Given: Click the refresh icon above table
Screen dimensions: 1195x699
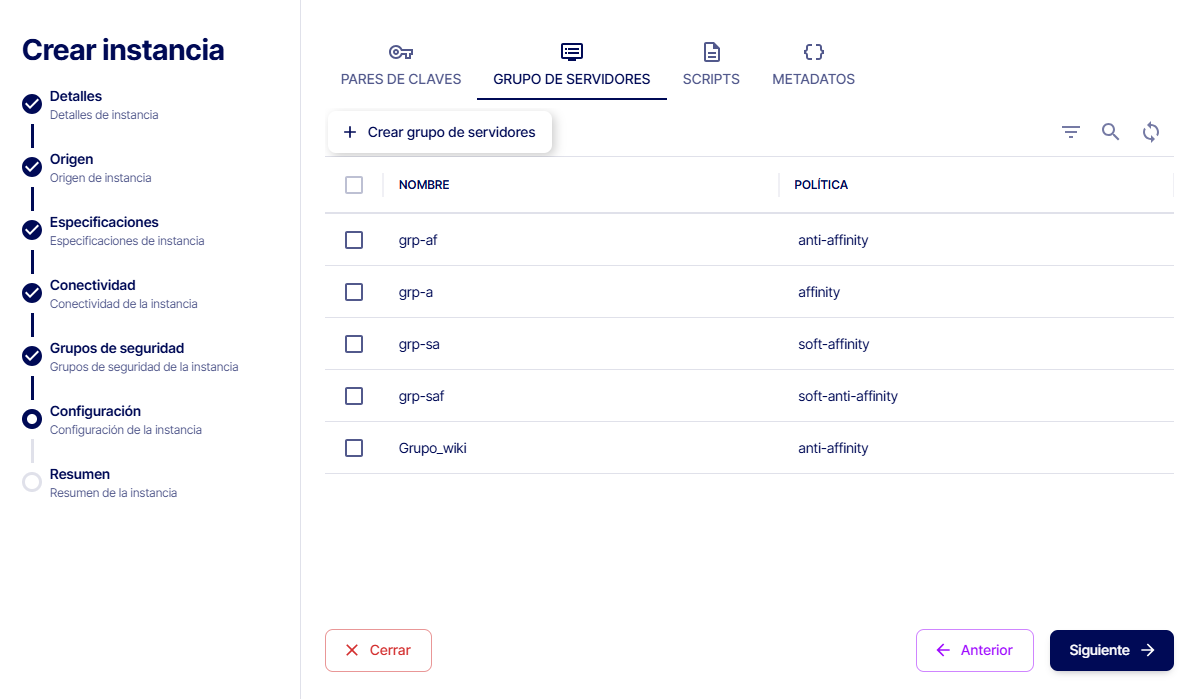Looking at the screenshot, I should (1151, 132).
